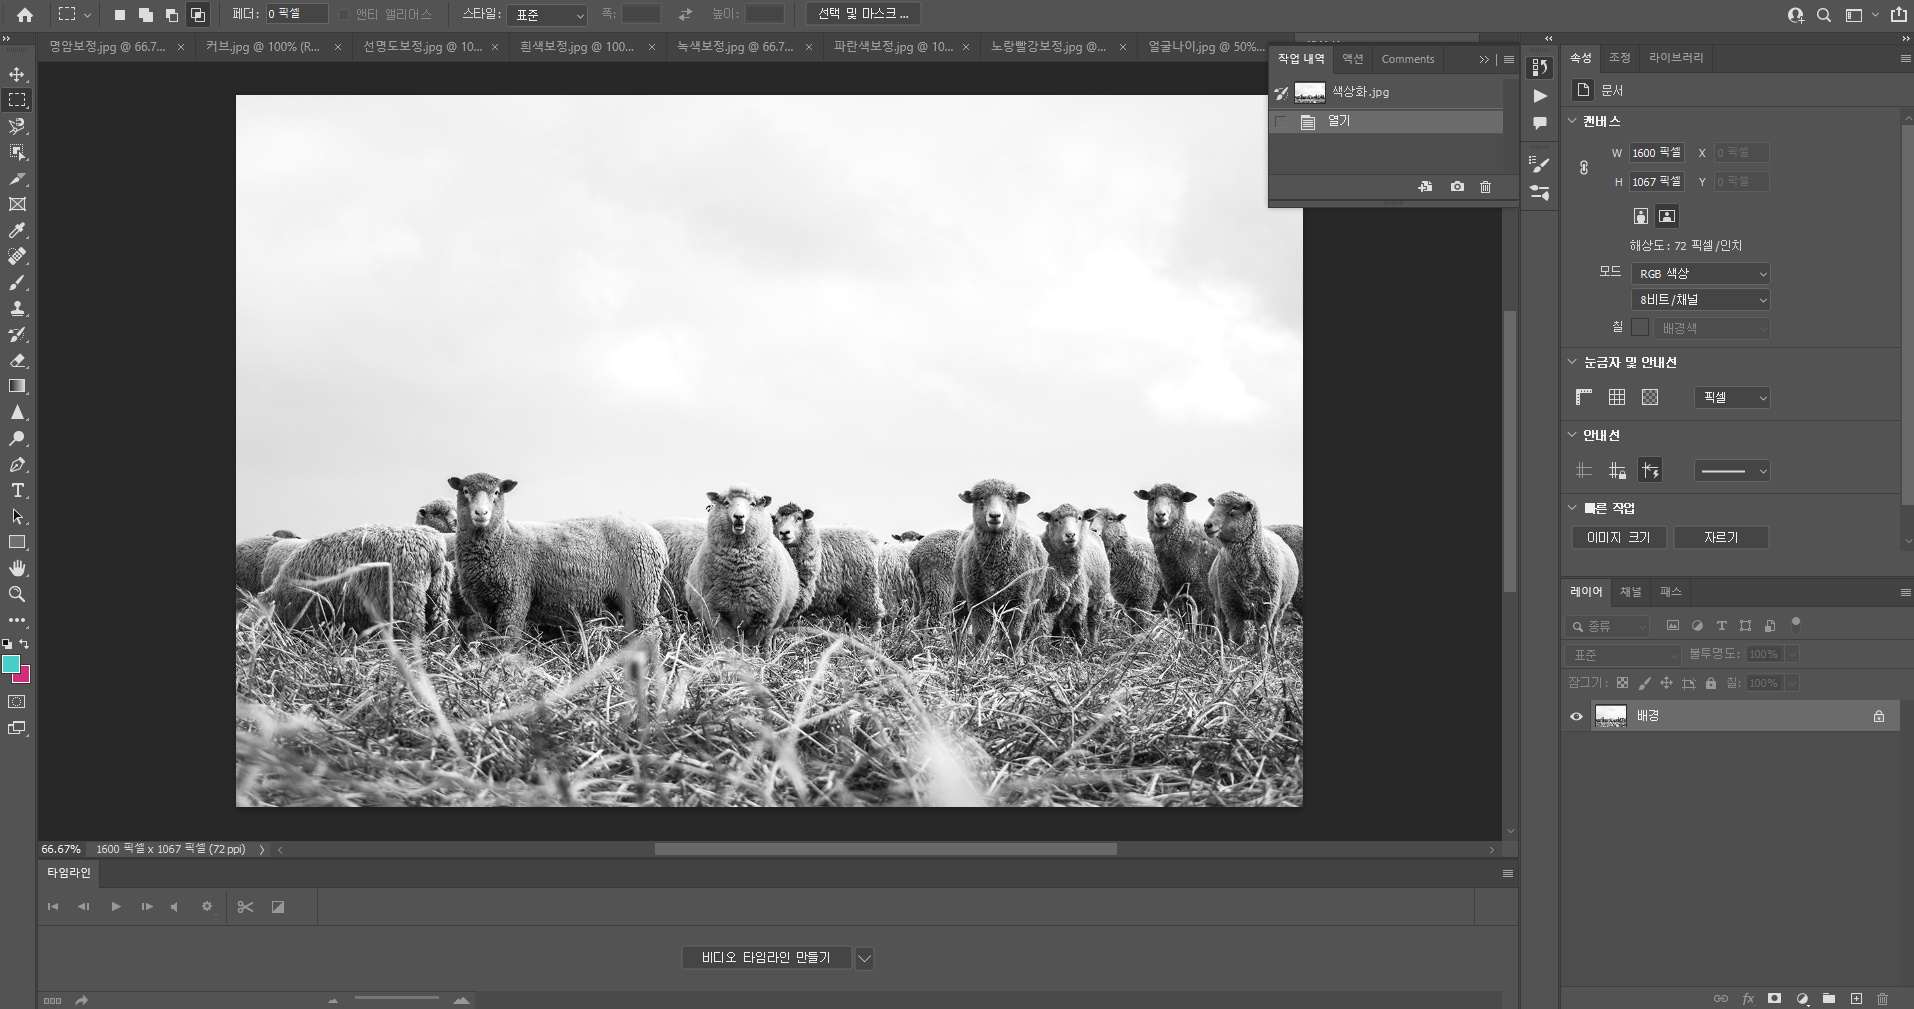Switch to the 라이브러리 tab
The height and width of the screenshot is (1009, 1914).
coord(1676,58)
